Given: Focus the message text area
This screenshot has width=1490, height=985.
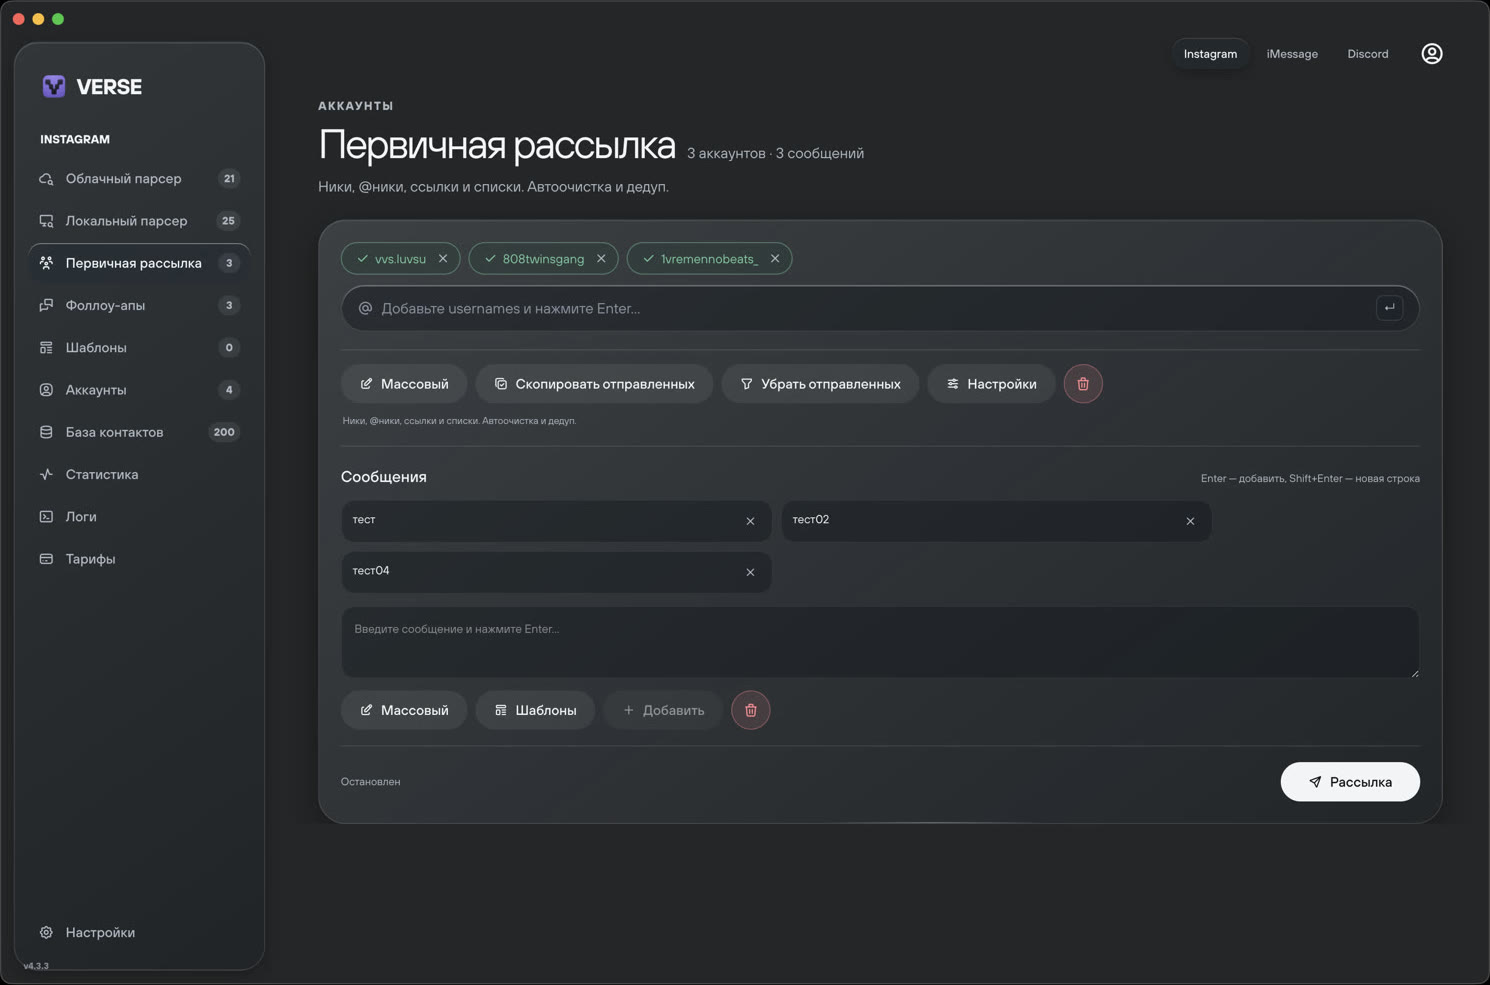Looking at the screenshot, I should click(x=880, y=642).
